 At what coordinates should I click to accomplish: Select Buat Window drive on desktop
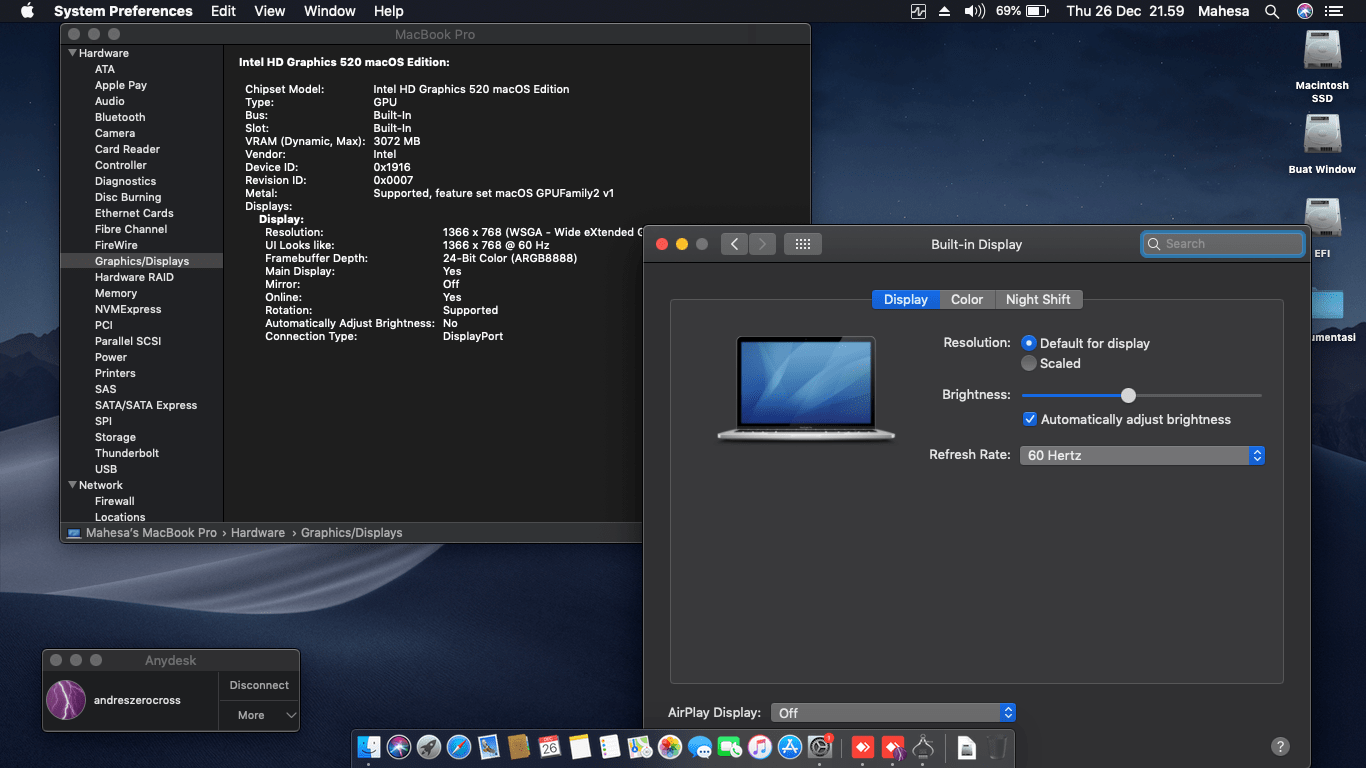1322,144
